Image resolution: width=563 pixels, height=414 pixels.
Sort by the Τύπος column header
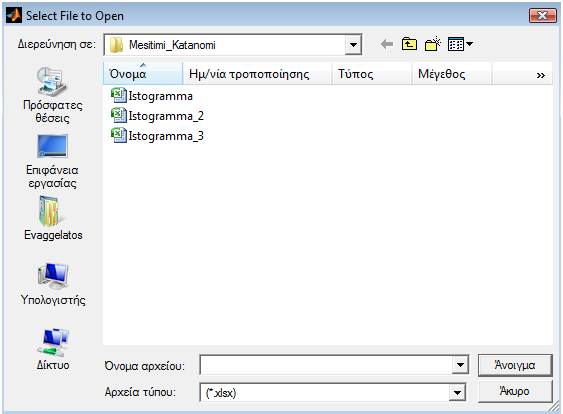[372, 73]
